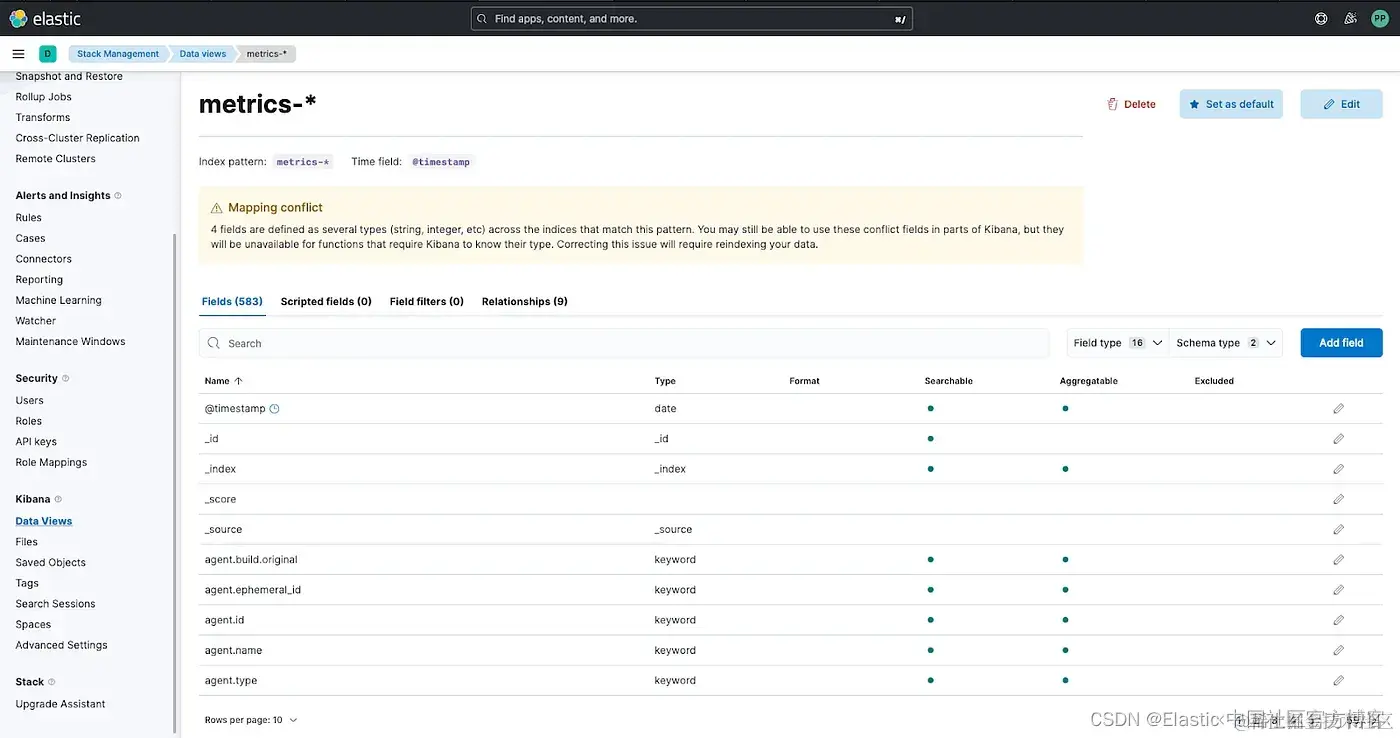Open the PP user avatar menu
Viewport: 1400px width, 738px height.
click(1379, 18)
